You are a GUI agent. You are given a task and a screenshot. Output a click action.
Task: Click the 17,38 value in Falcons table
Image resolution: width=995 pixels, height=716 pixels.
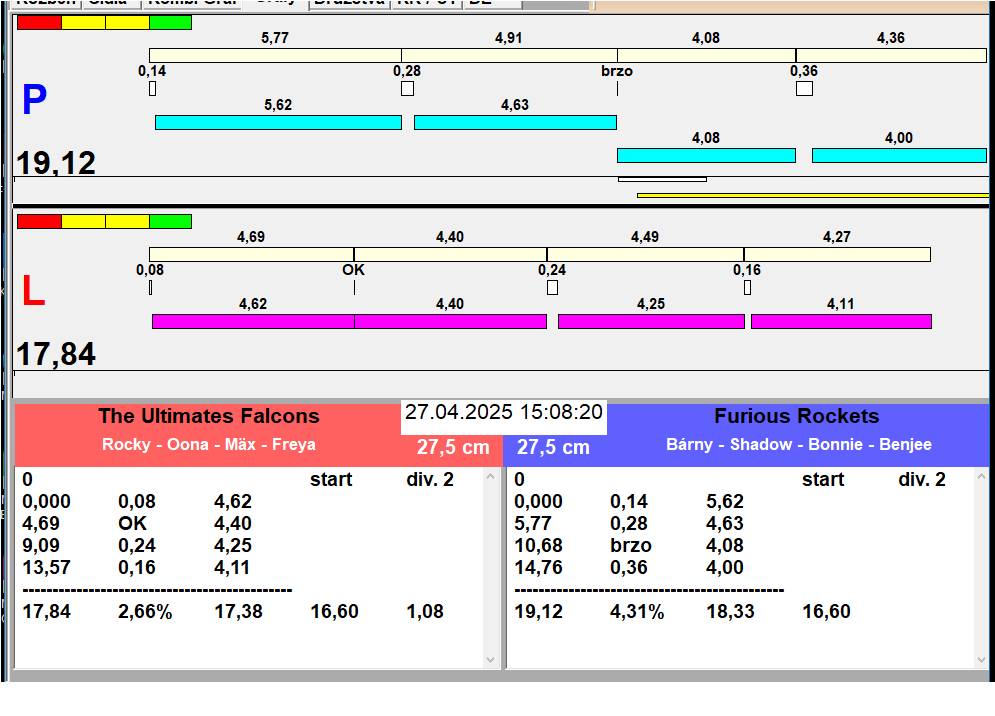[239, 612]
